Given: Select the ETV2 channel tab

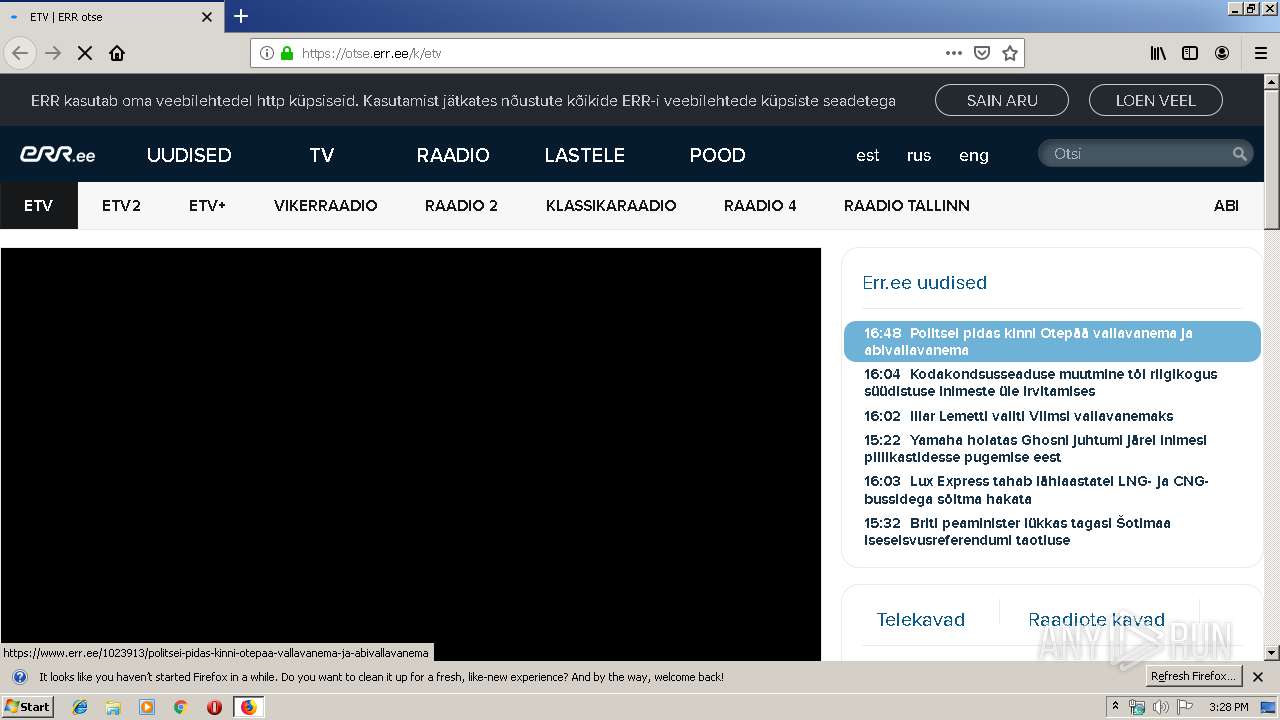Looking at the screenshot, I should [x=121, y=205].
